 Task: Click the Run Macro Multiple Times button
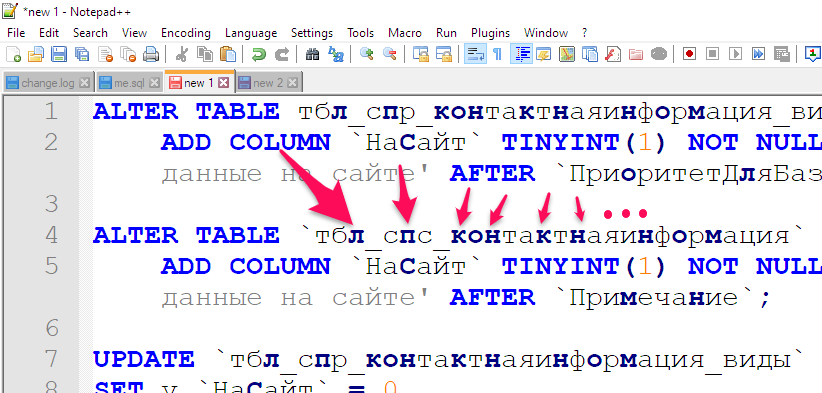click(759, 54)
